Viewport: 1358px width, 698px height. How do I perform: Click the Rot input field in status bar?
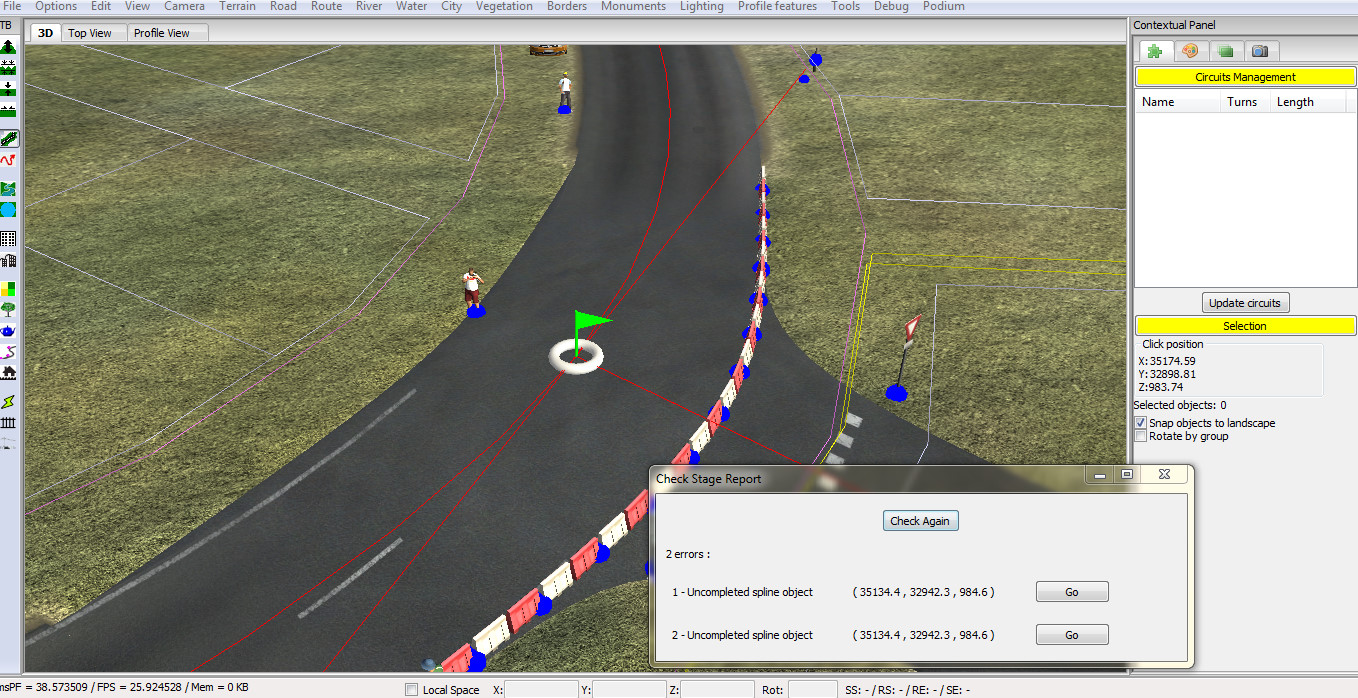tap(812, 690)
